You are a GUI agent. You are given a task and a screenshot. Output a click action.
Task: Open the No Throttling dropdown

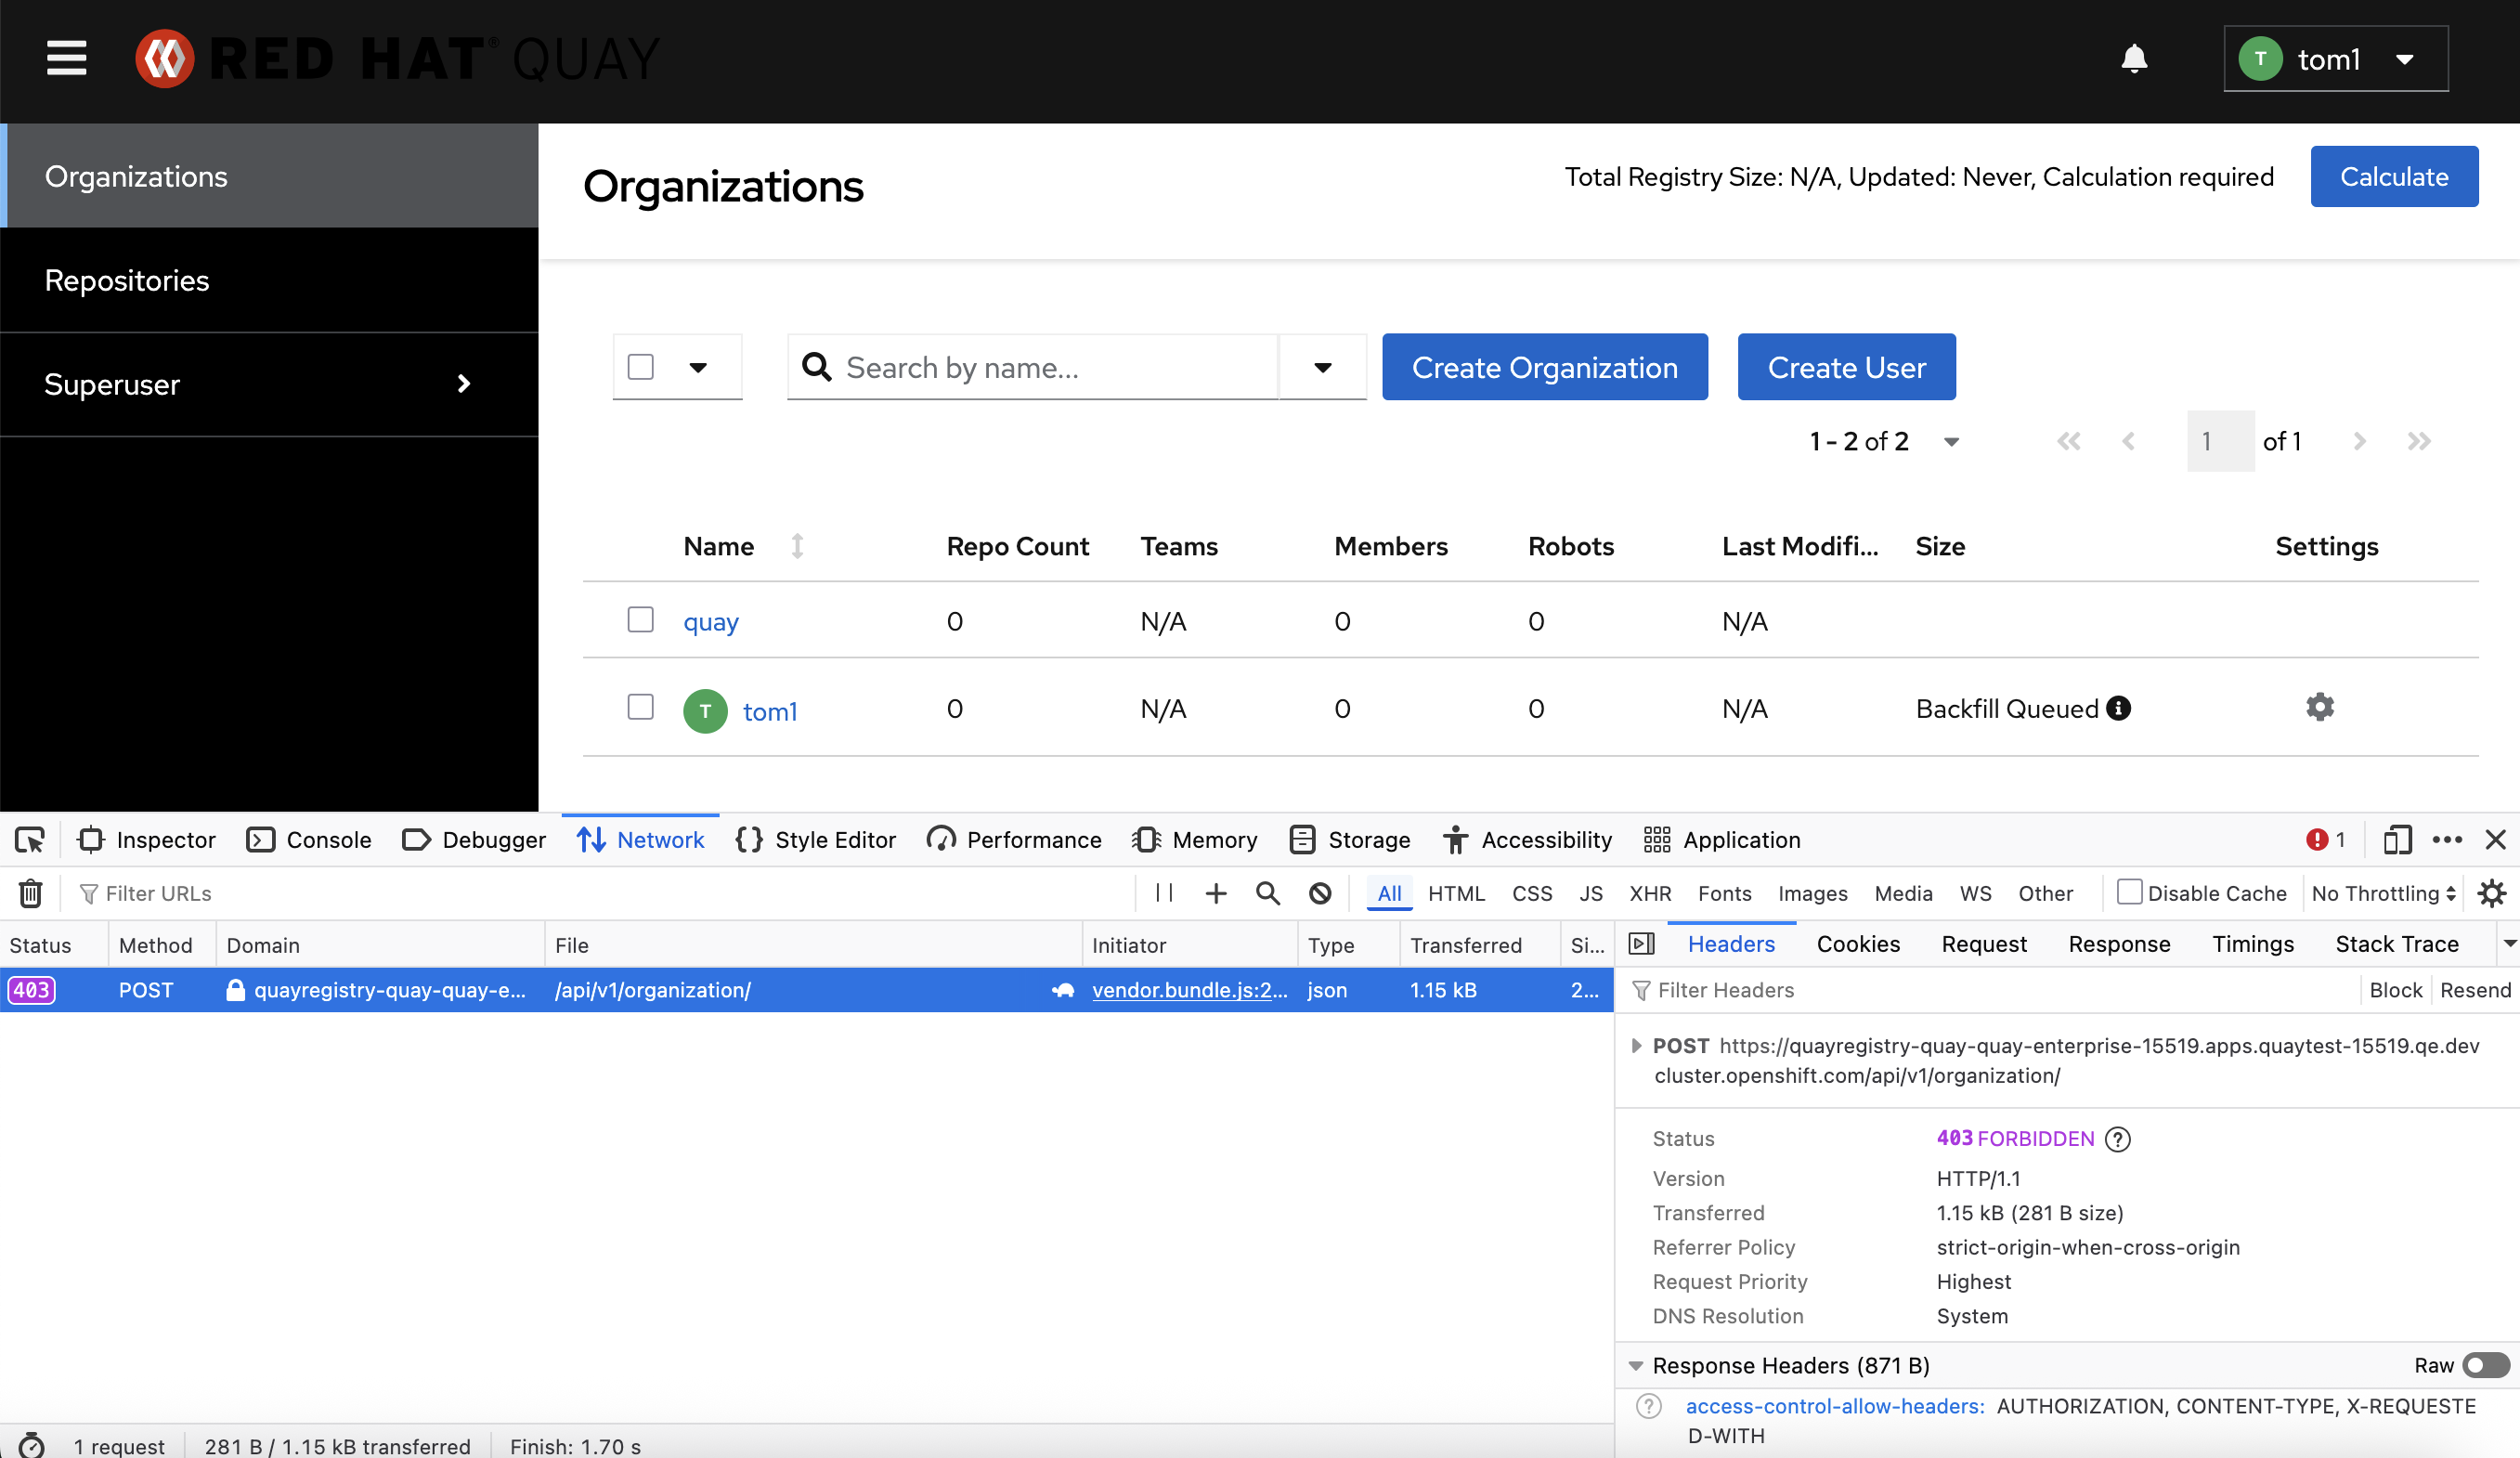point(2383,892)
